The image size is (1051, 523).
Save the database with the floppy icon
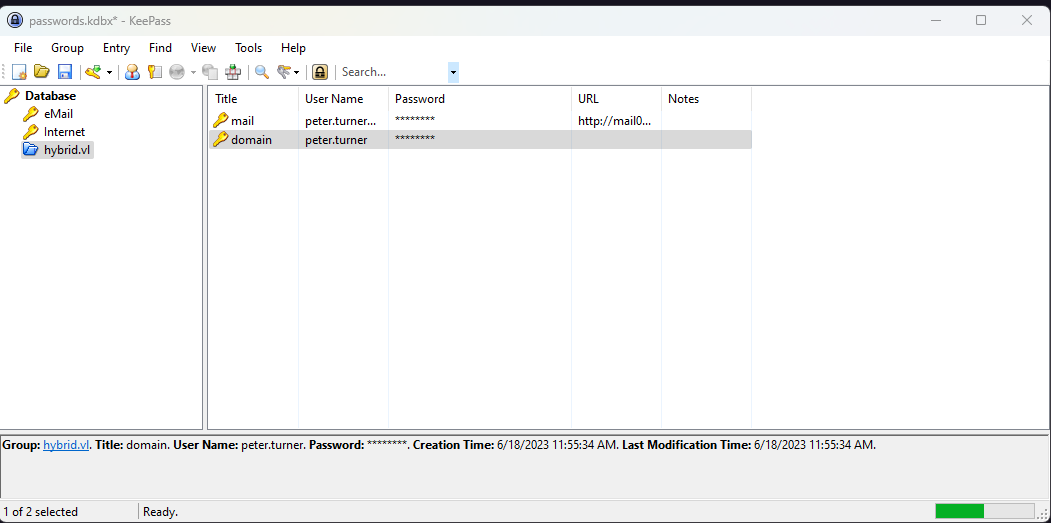[x=64, y=72]
